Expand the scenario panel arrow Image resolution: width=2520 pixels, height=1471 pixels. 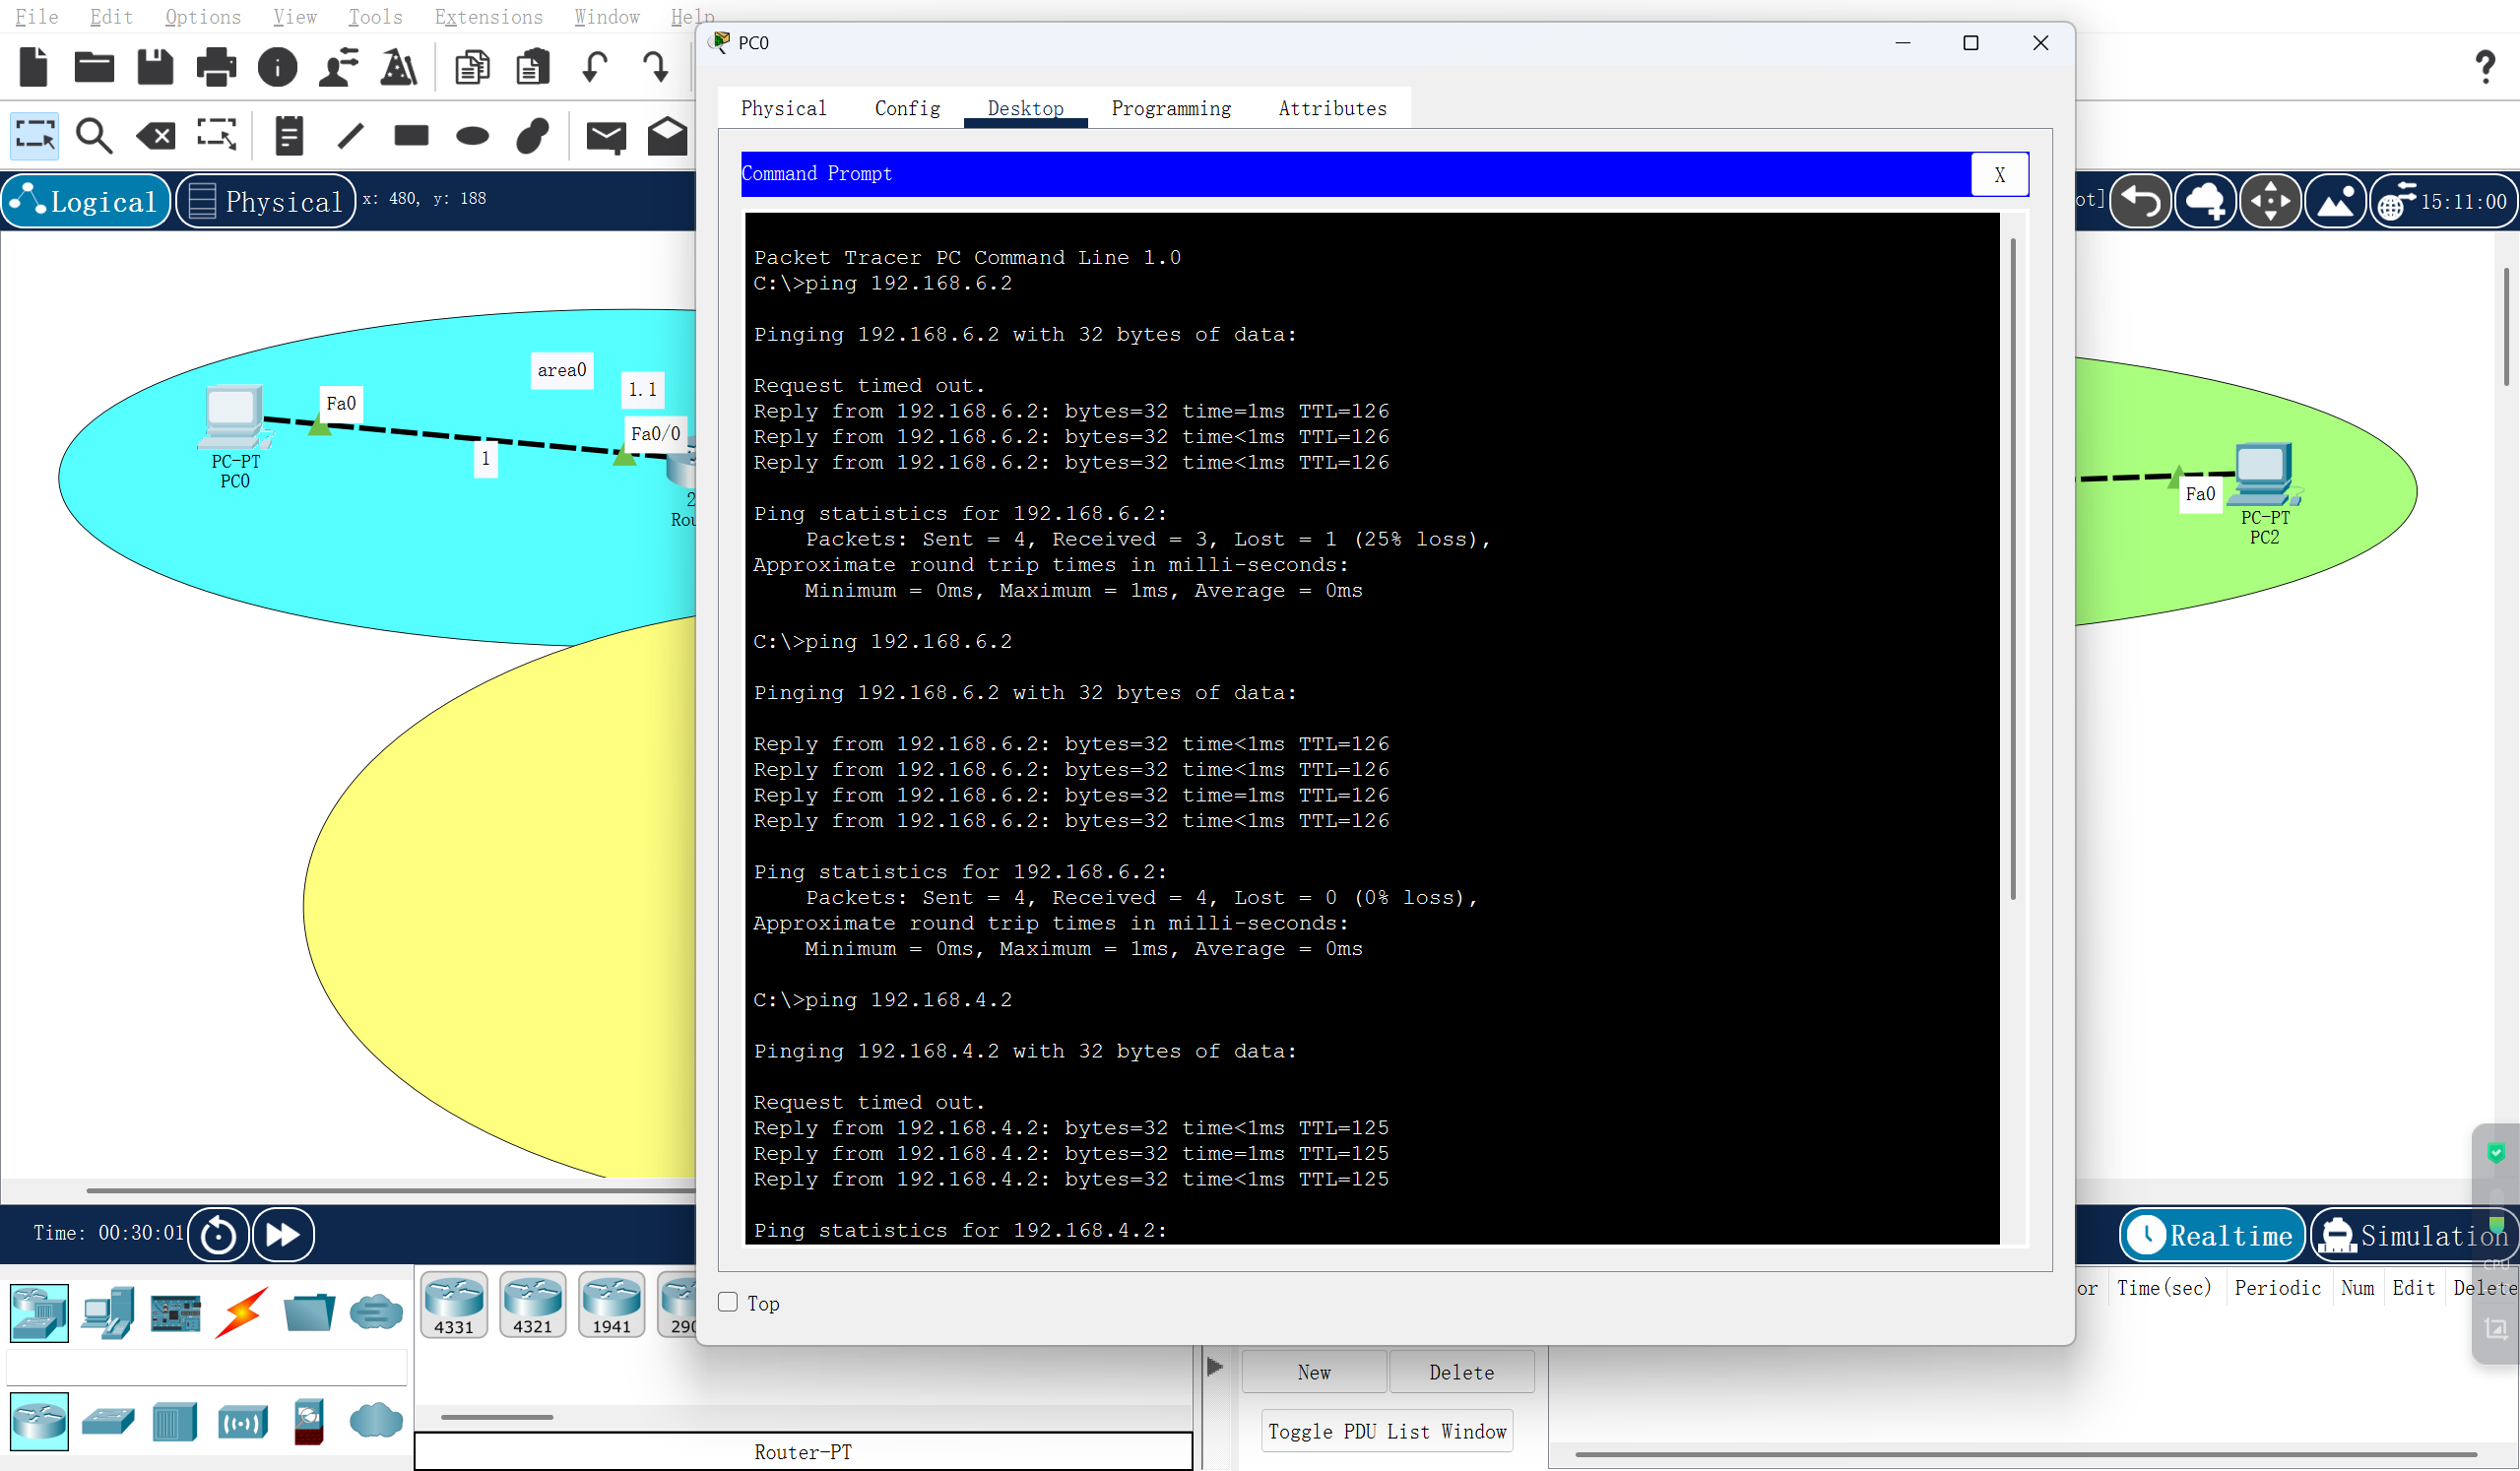click(x=1215, y=1366)
